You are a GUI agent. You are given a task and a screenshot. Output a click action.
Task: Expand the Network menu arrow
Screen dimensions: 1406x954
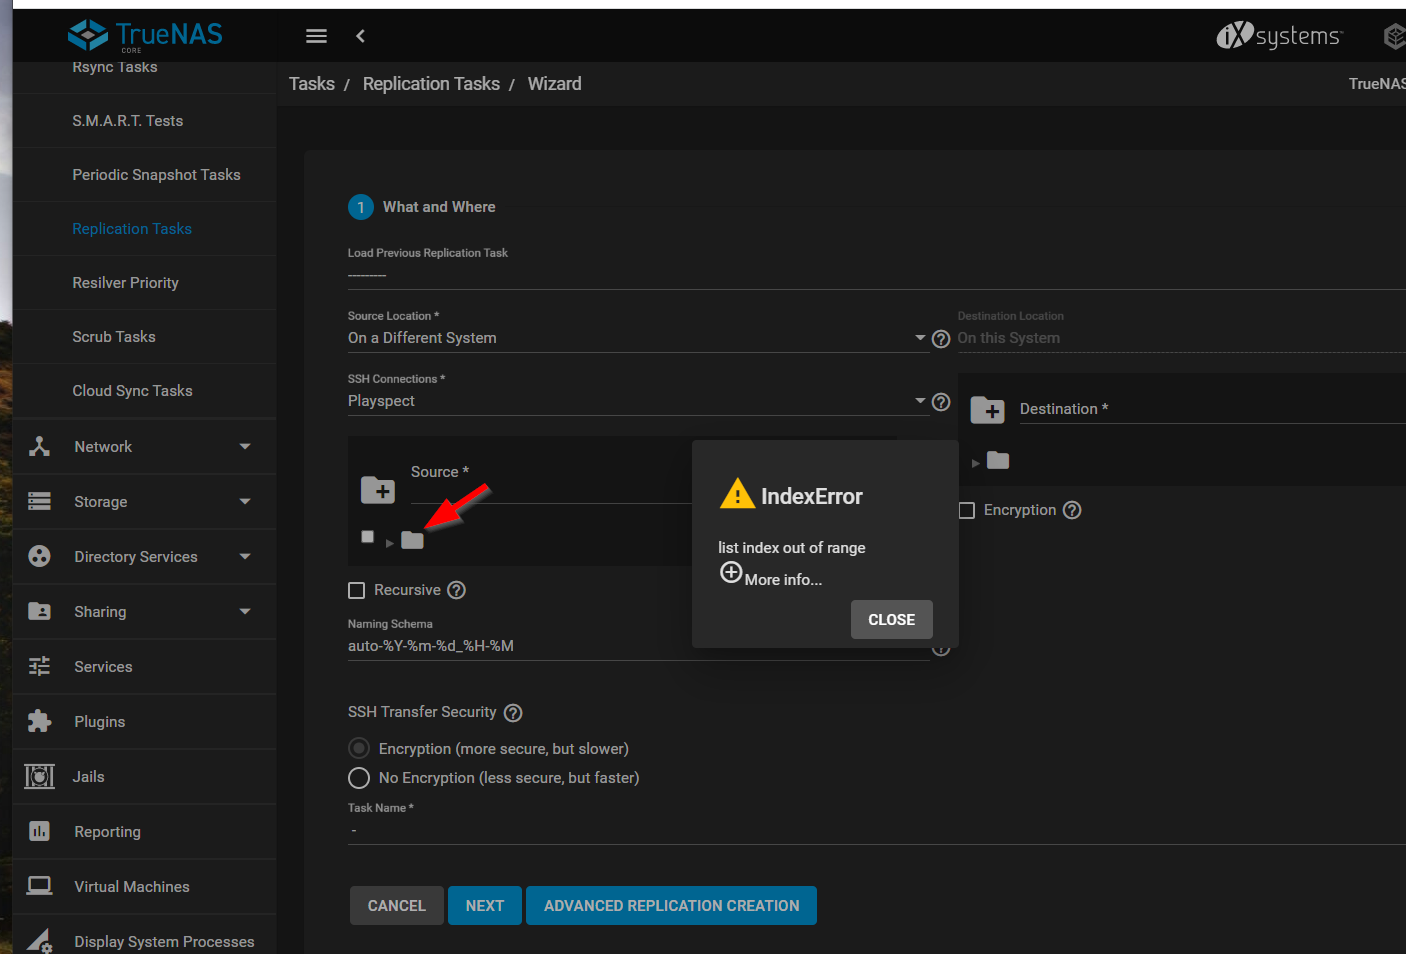pos(245,447)
